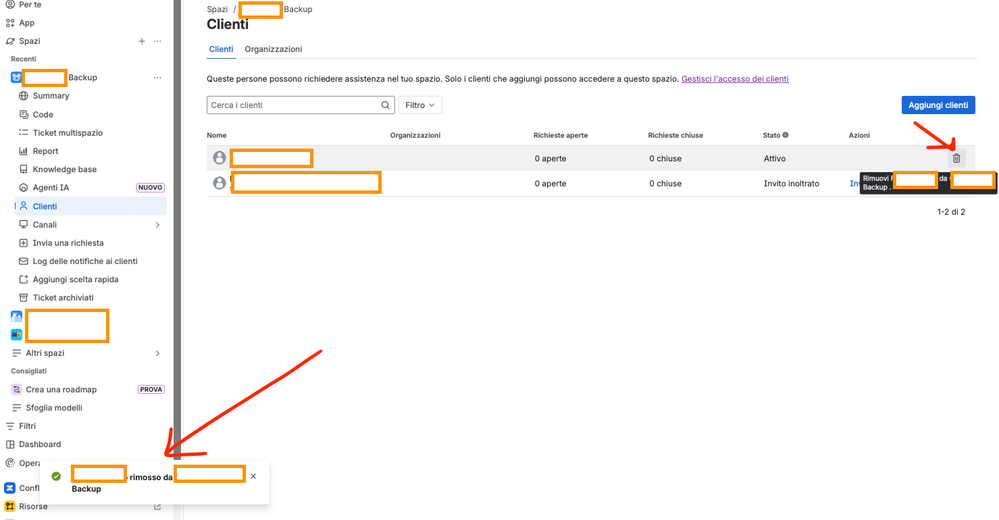The image size is (999, 520).
Task: Dismiss the rimosso notification with X
Action: point(253,477)
